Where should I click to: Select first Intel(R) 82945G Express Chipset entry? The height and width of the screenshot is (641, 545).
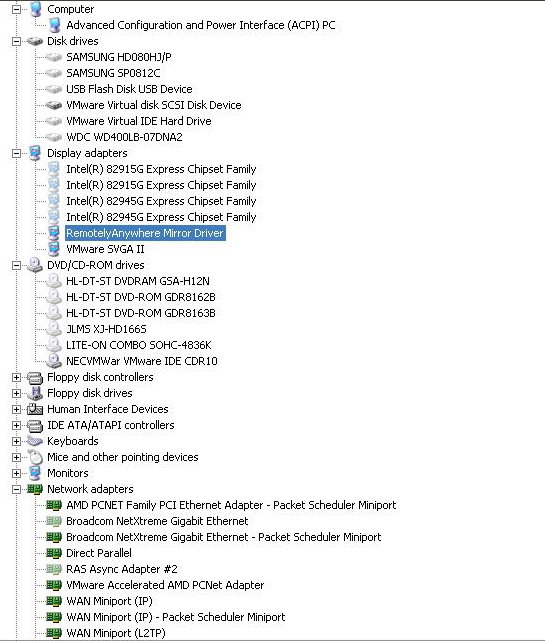pyautogui.click(x=161, y=201)
